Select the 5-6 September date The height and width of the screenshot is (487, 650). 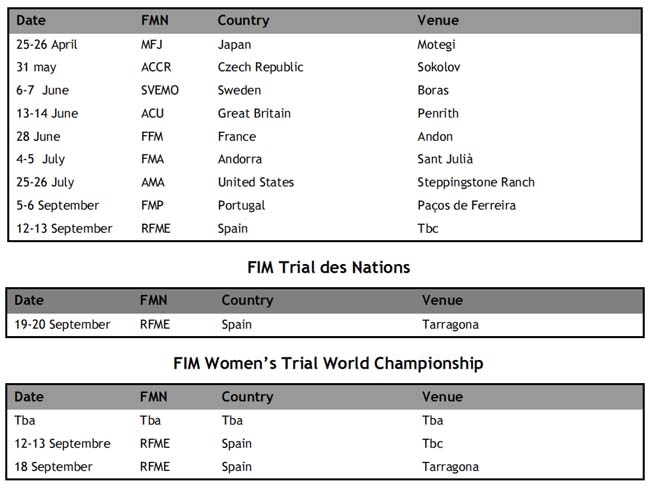pyautogui.click(x=58, y=206)
